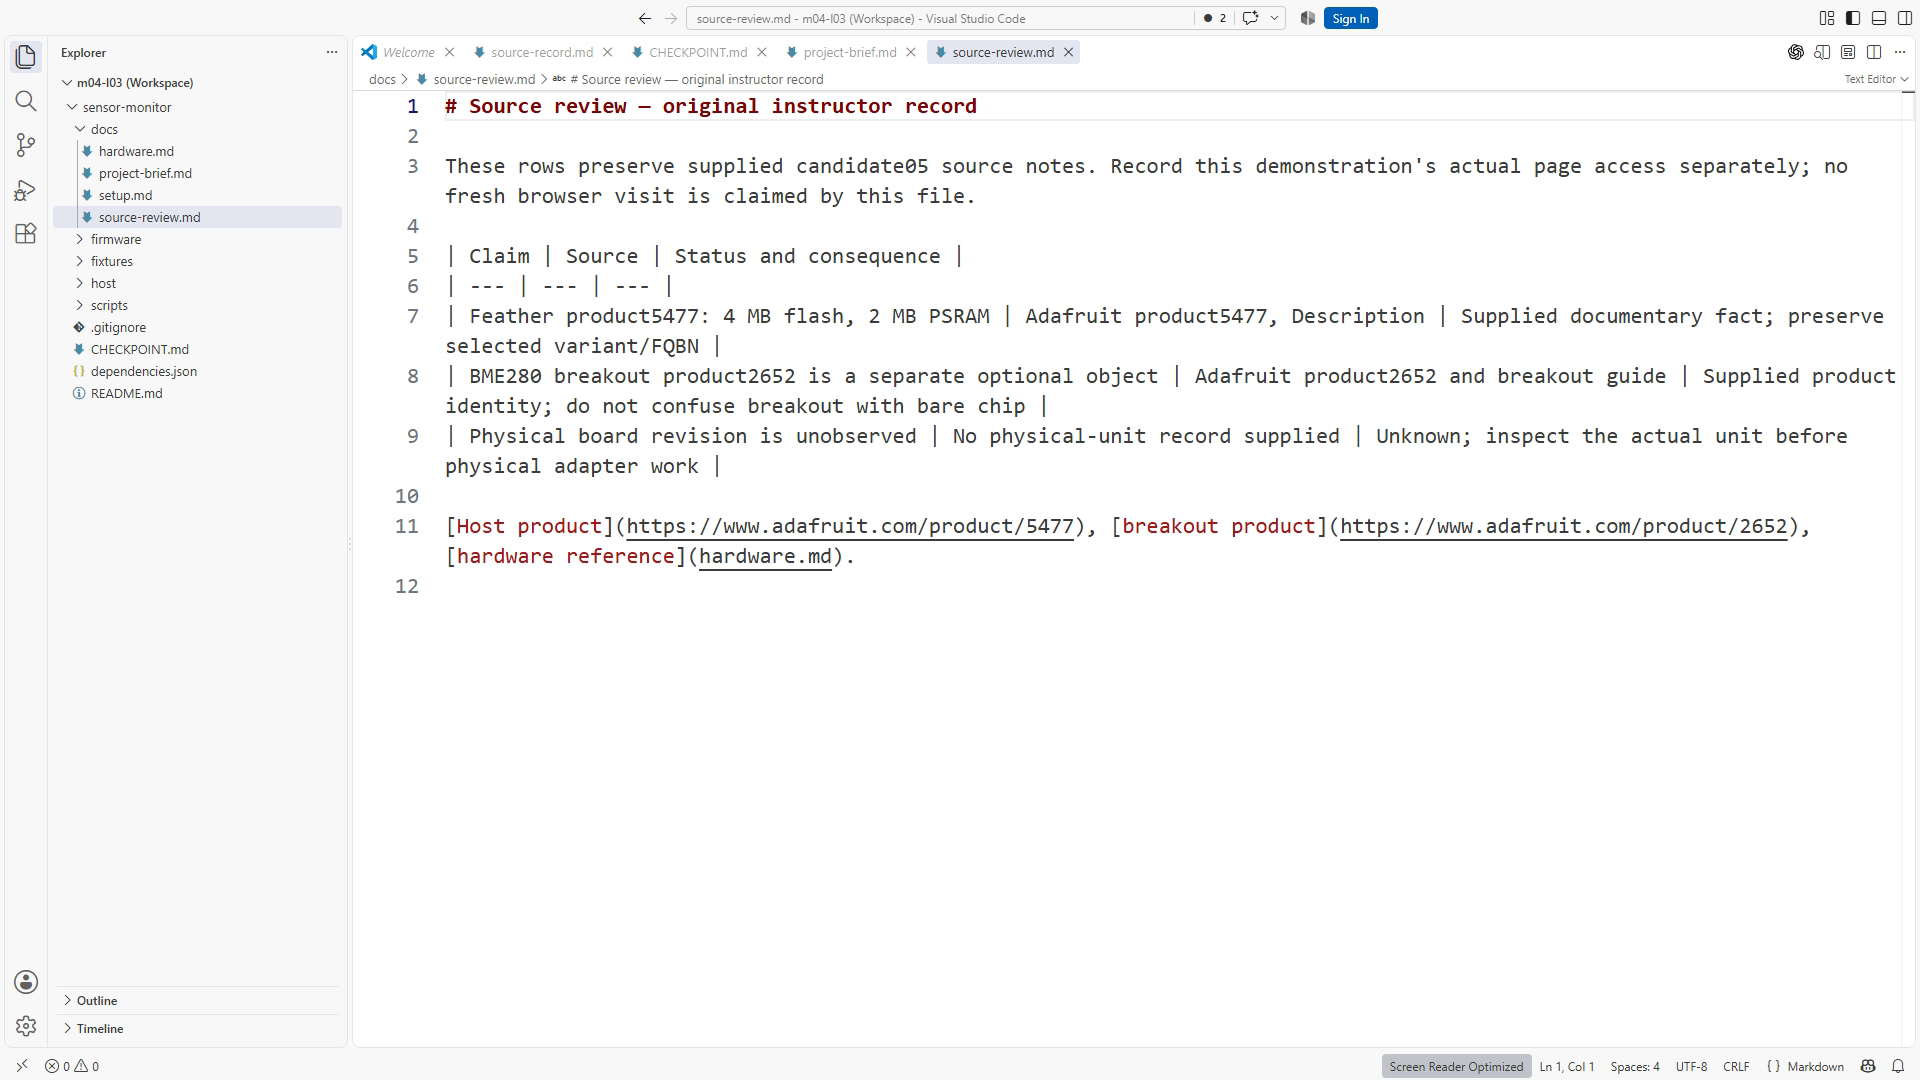Expand the firmware folder
1920x1080 pixels.
116,239
